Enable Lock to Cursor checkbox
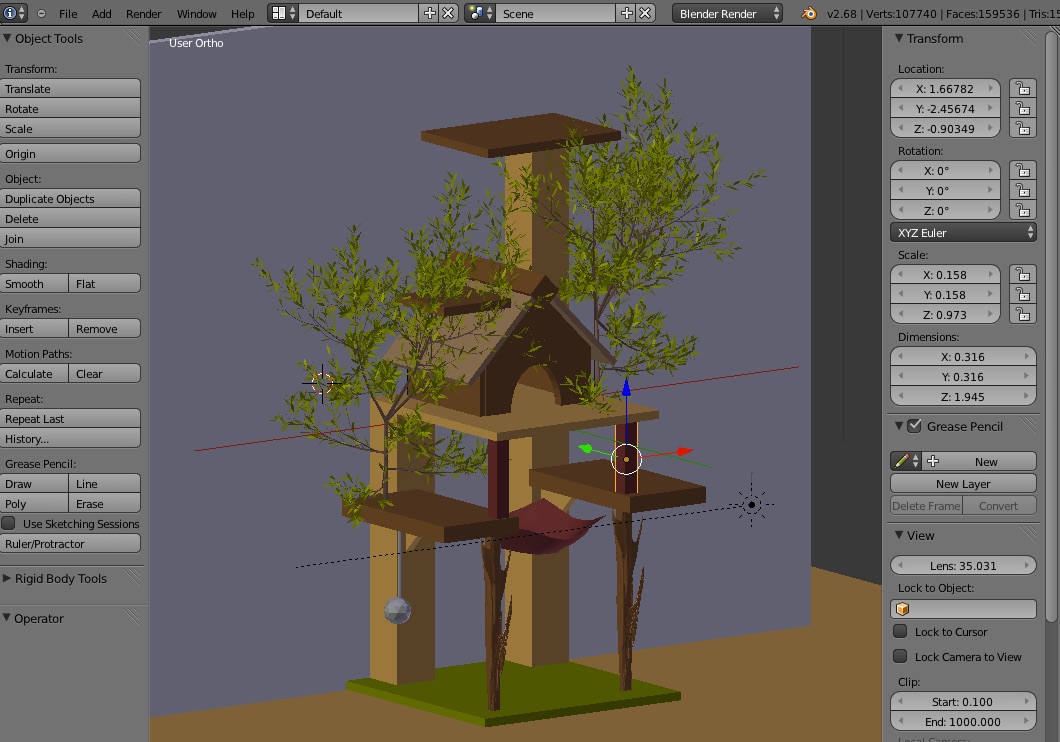The image size is (1060, 742). [900, 631]
